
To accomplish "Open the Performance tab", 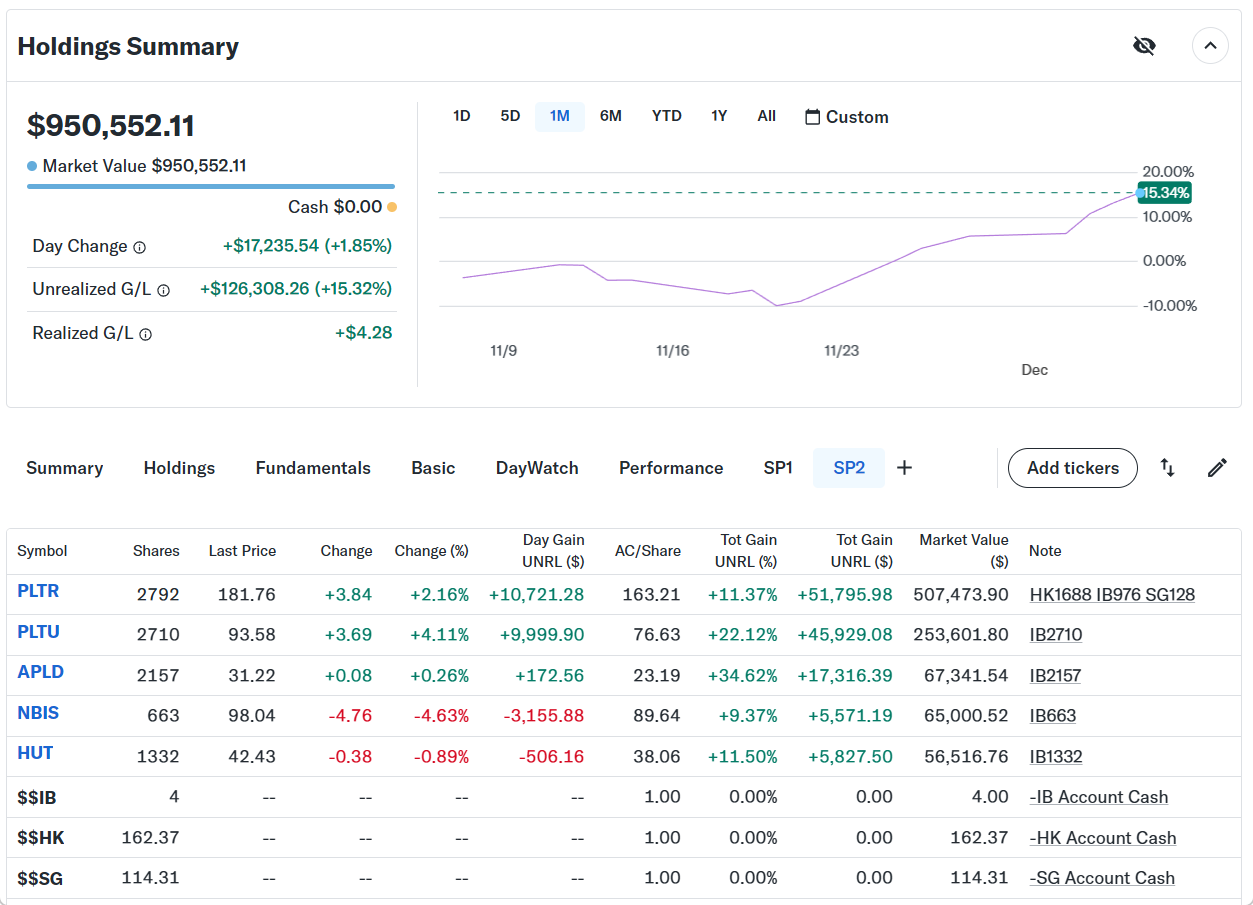I will (x=671, y=468).
